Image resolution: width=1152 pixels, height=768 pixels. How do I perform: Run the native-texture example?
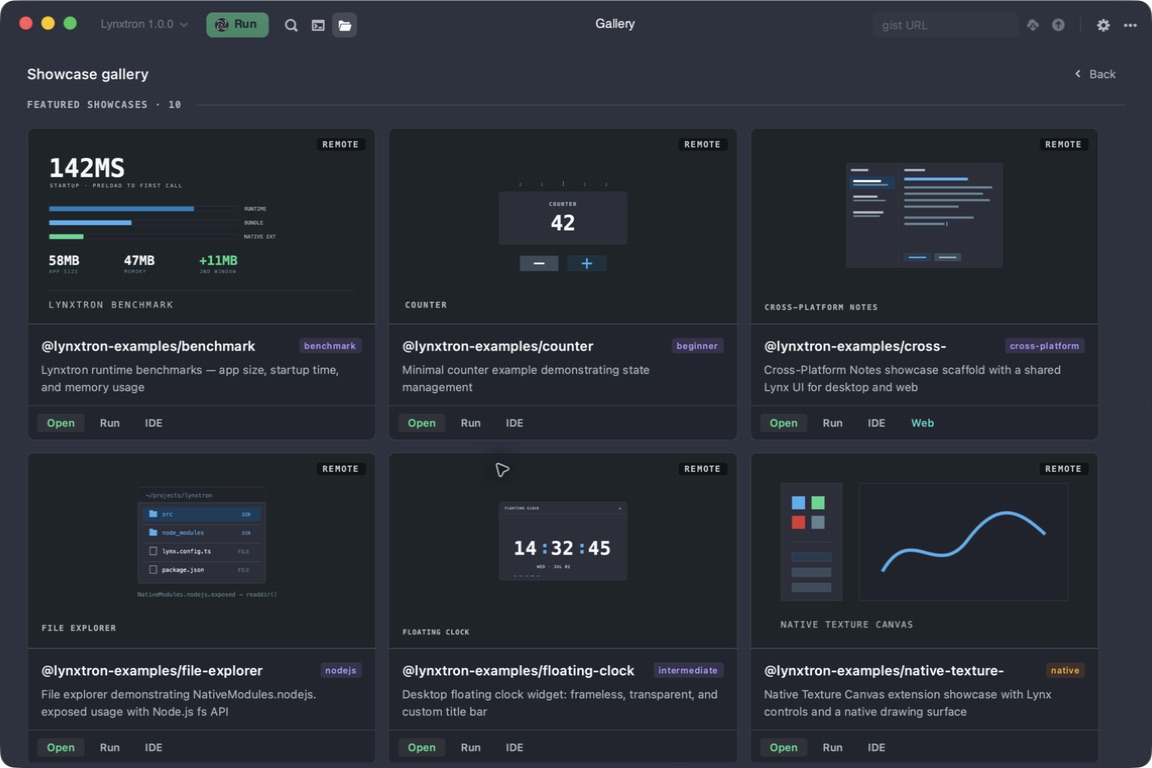(x=832, y=747)
